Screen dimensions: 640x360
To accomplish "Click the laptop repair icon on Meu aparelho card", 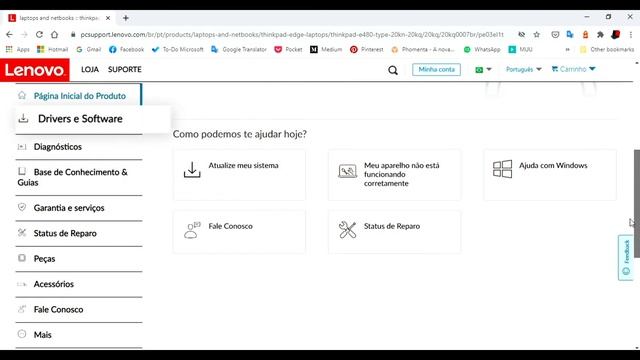I will 347,171.
